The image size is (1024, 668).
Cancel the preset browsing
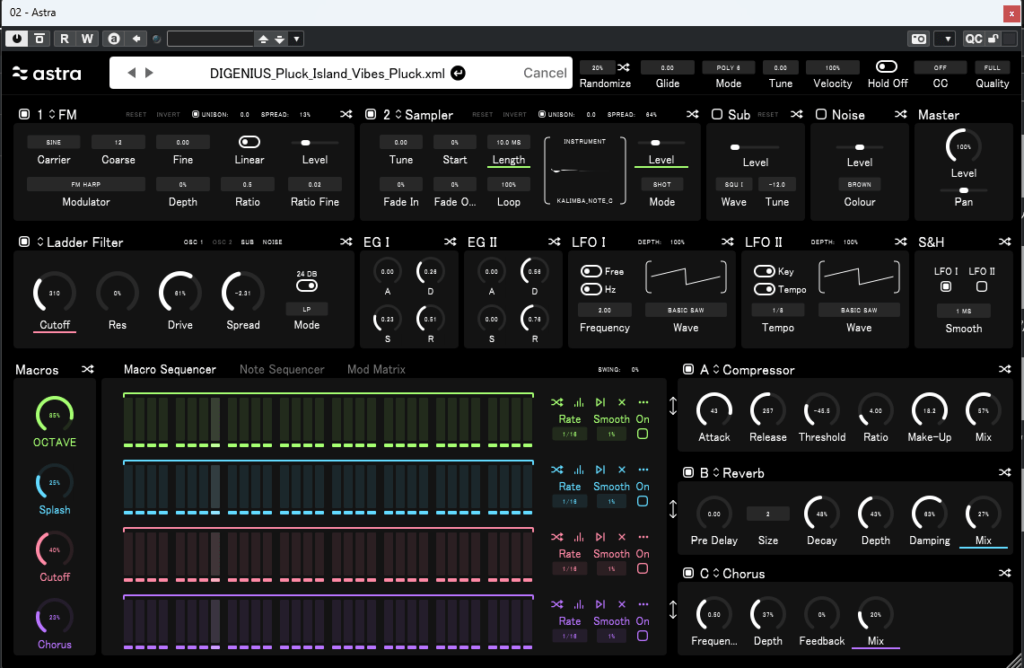(x=545, y=73)
